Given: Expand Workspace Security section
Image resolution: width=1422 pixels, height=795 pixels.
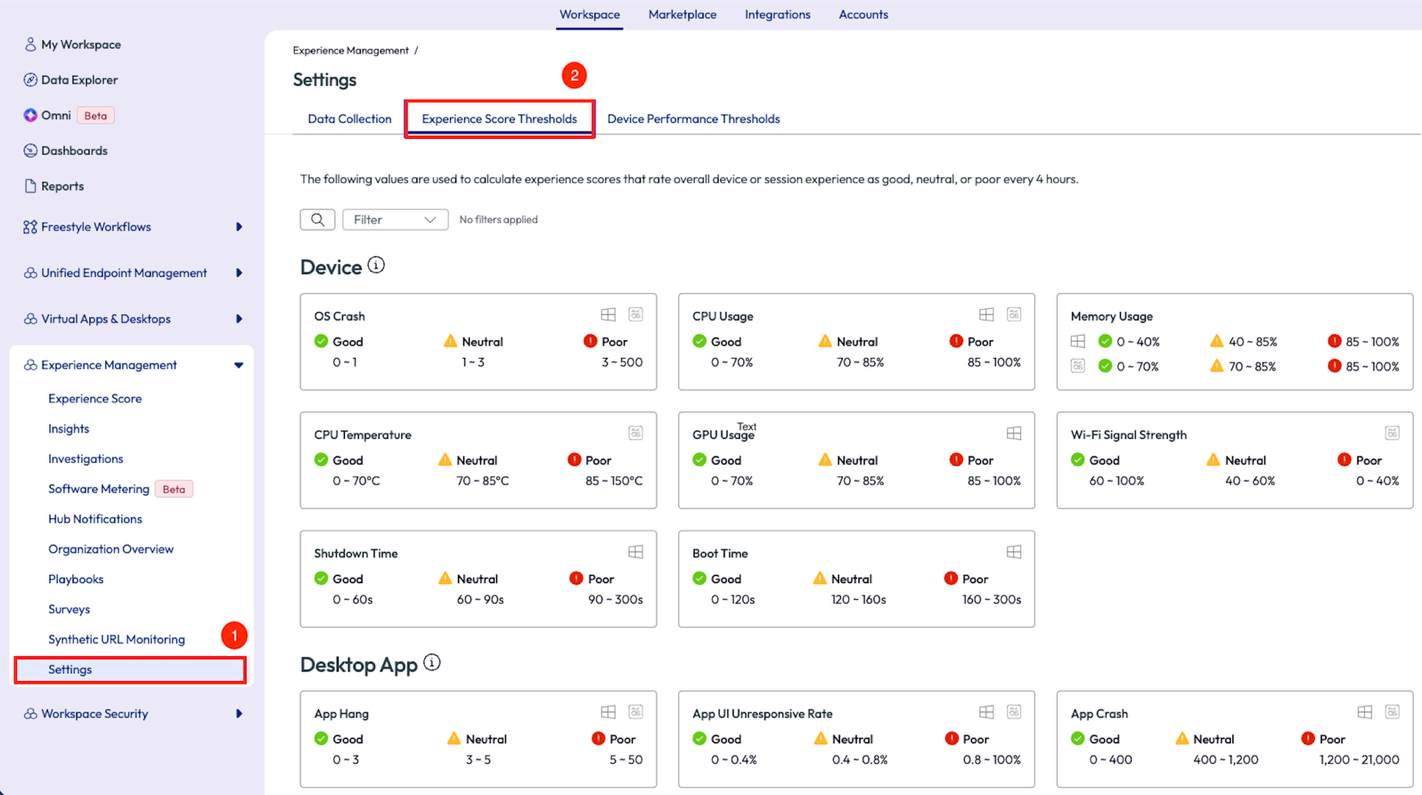Looking at the screenshot, I should [239, 714].
